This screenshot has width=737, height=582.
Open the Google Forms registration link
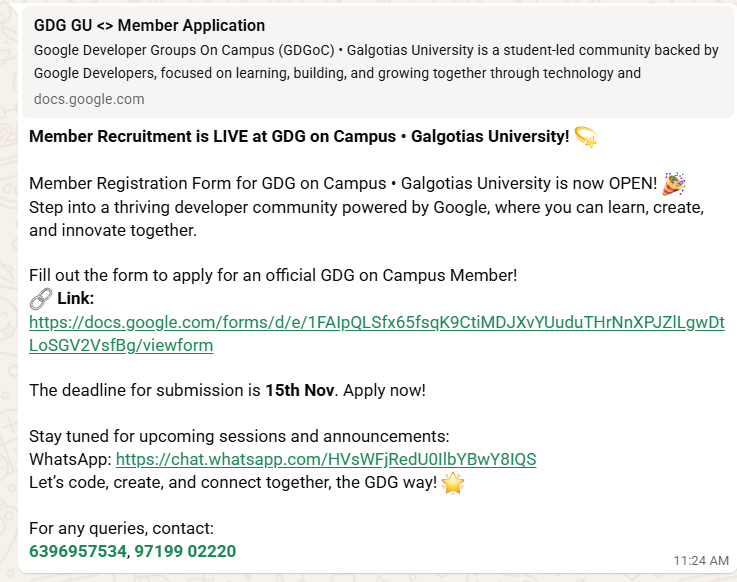click(376, 323)
